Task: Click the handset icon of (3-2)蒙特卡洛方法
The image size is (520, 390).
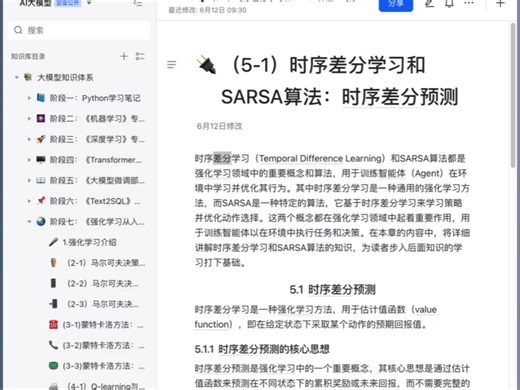Action: 53,345
